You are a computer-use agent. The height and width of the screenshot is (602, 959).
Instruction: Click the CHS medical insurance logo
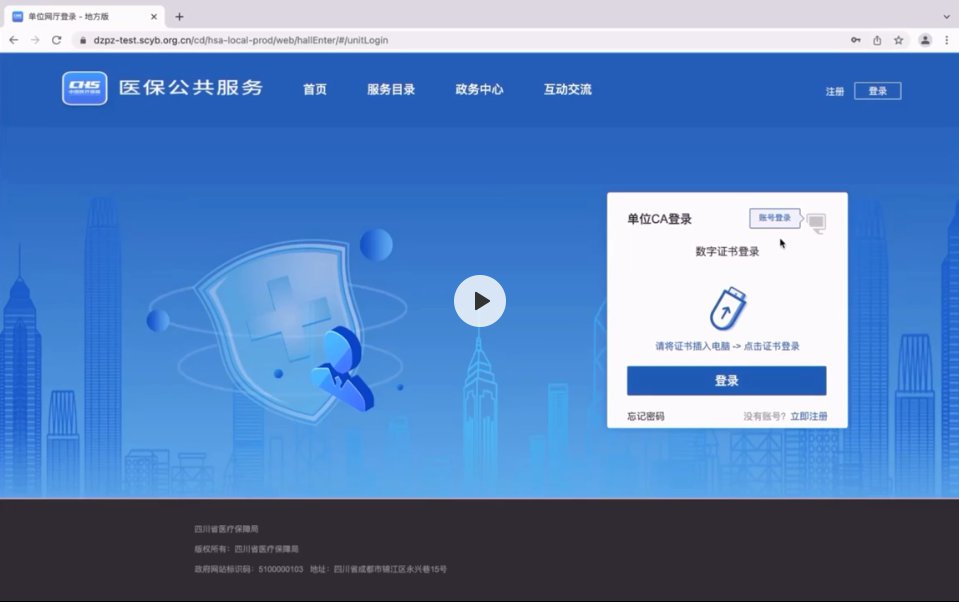84,88
